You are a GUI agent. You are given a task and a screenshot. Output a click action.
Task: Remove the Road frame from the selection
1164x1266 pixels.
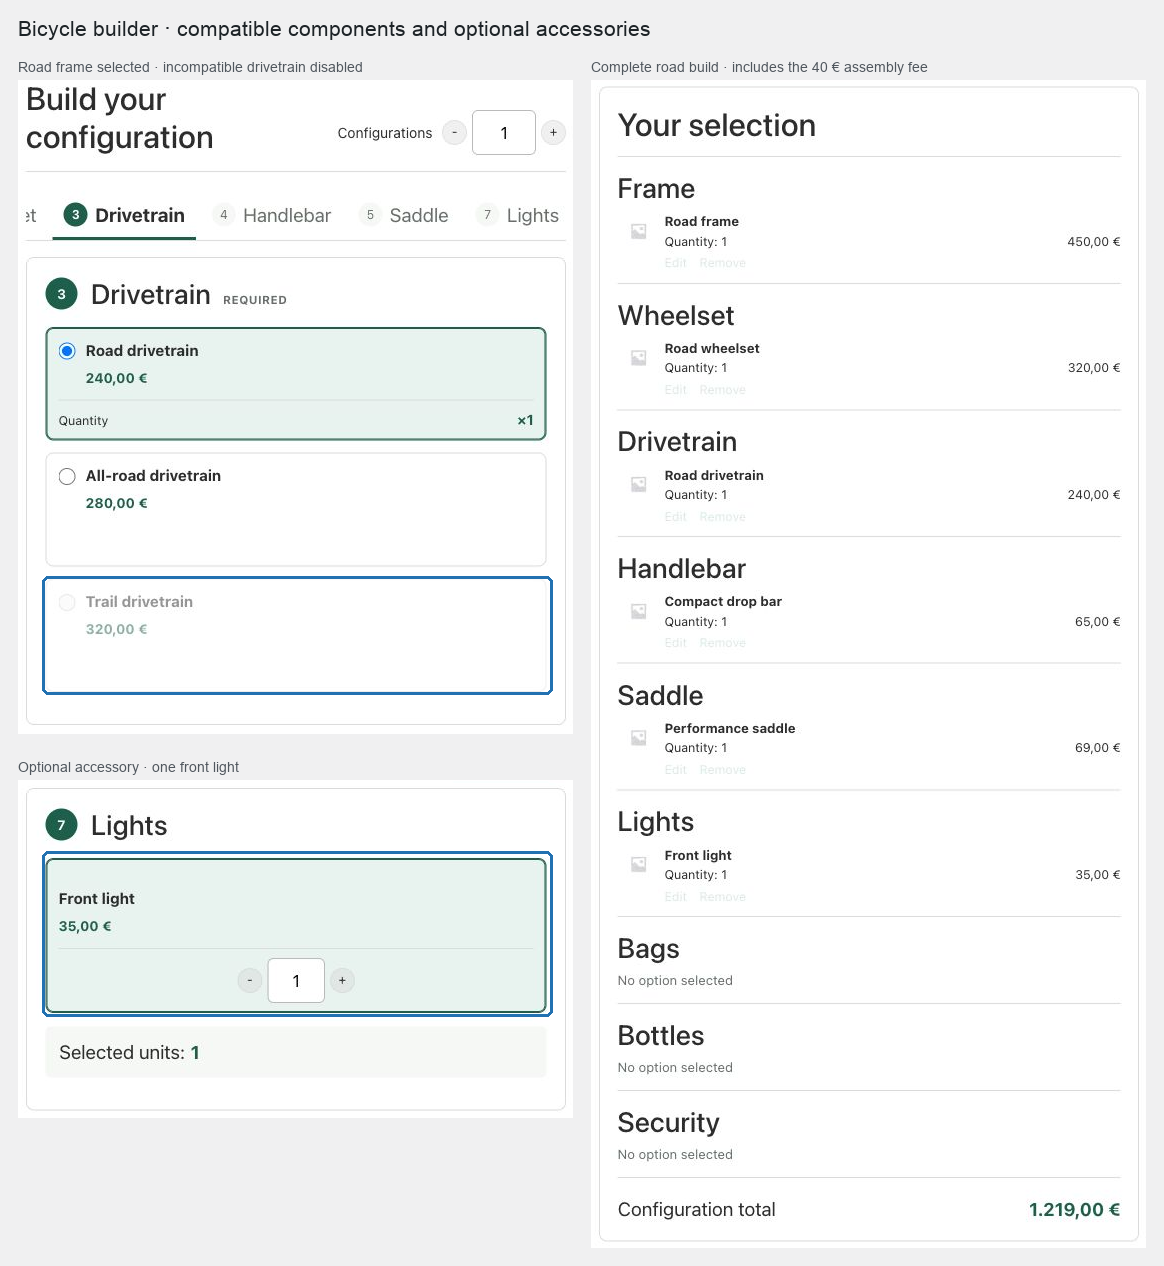[x=723, y=263]
